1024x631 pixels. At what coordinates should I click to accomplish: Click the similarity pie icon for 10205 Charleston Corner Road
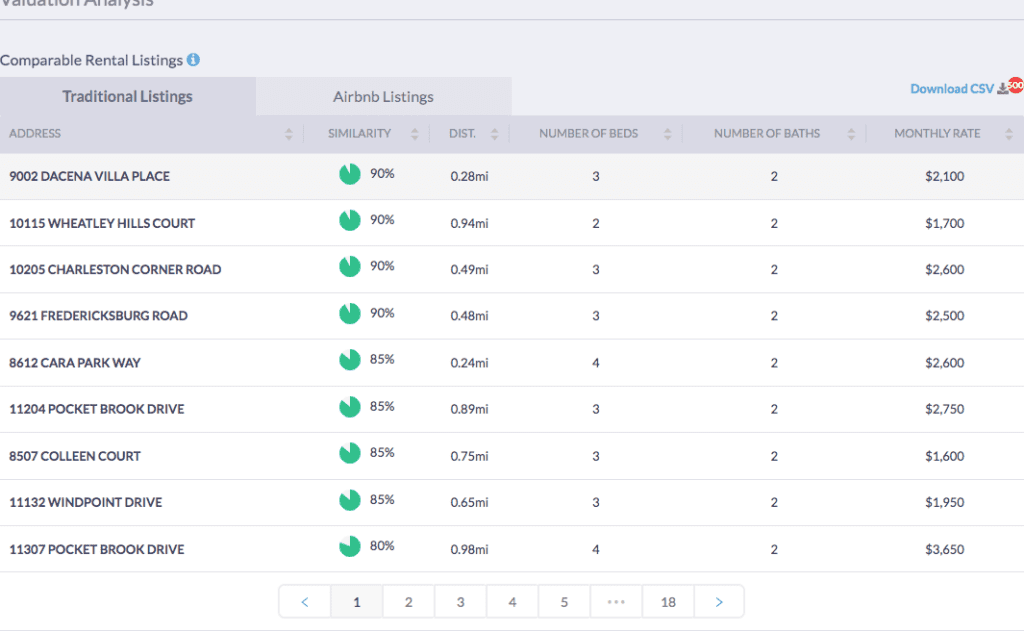349,267
